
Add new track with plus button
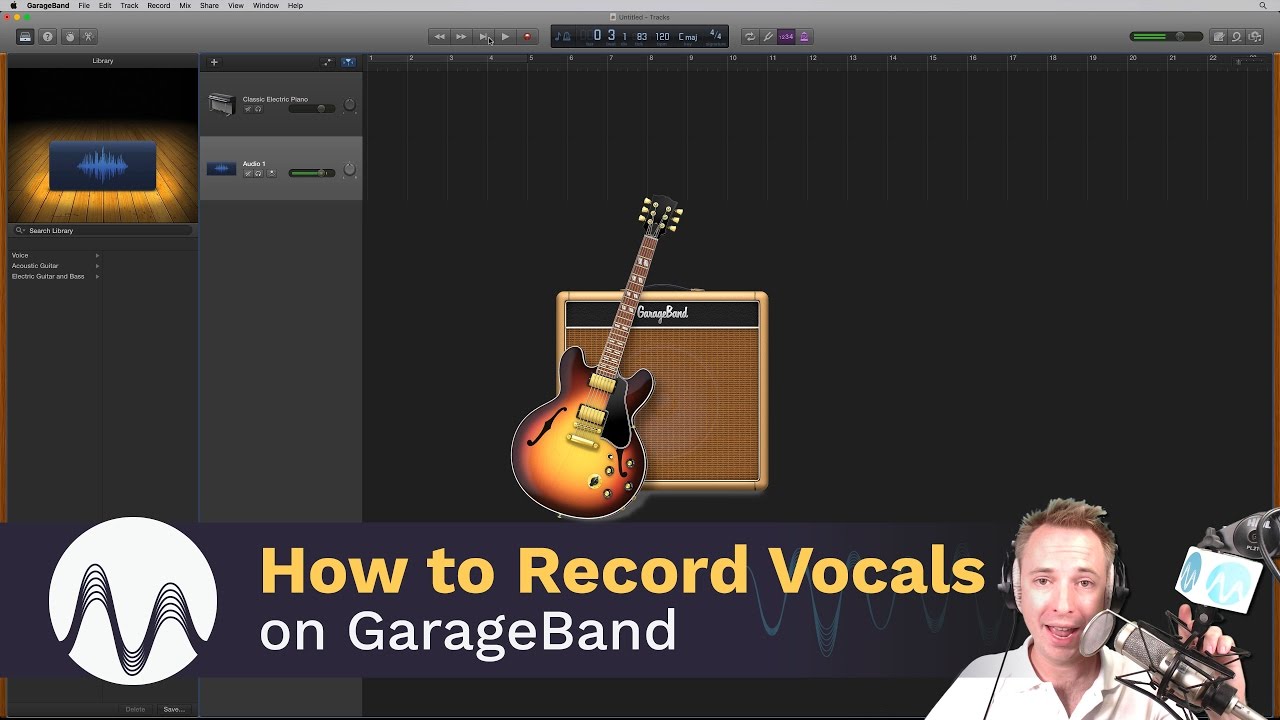point(214,62)
